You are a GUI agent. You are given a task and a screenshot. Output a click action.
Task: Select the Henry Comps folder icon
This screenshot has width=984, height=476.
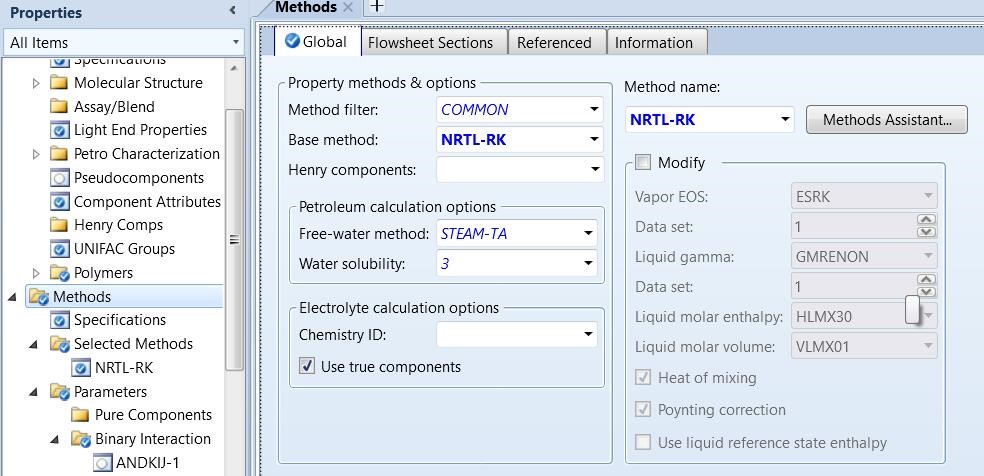[x=59, y=225]
